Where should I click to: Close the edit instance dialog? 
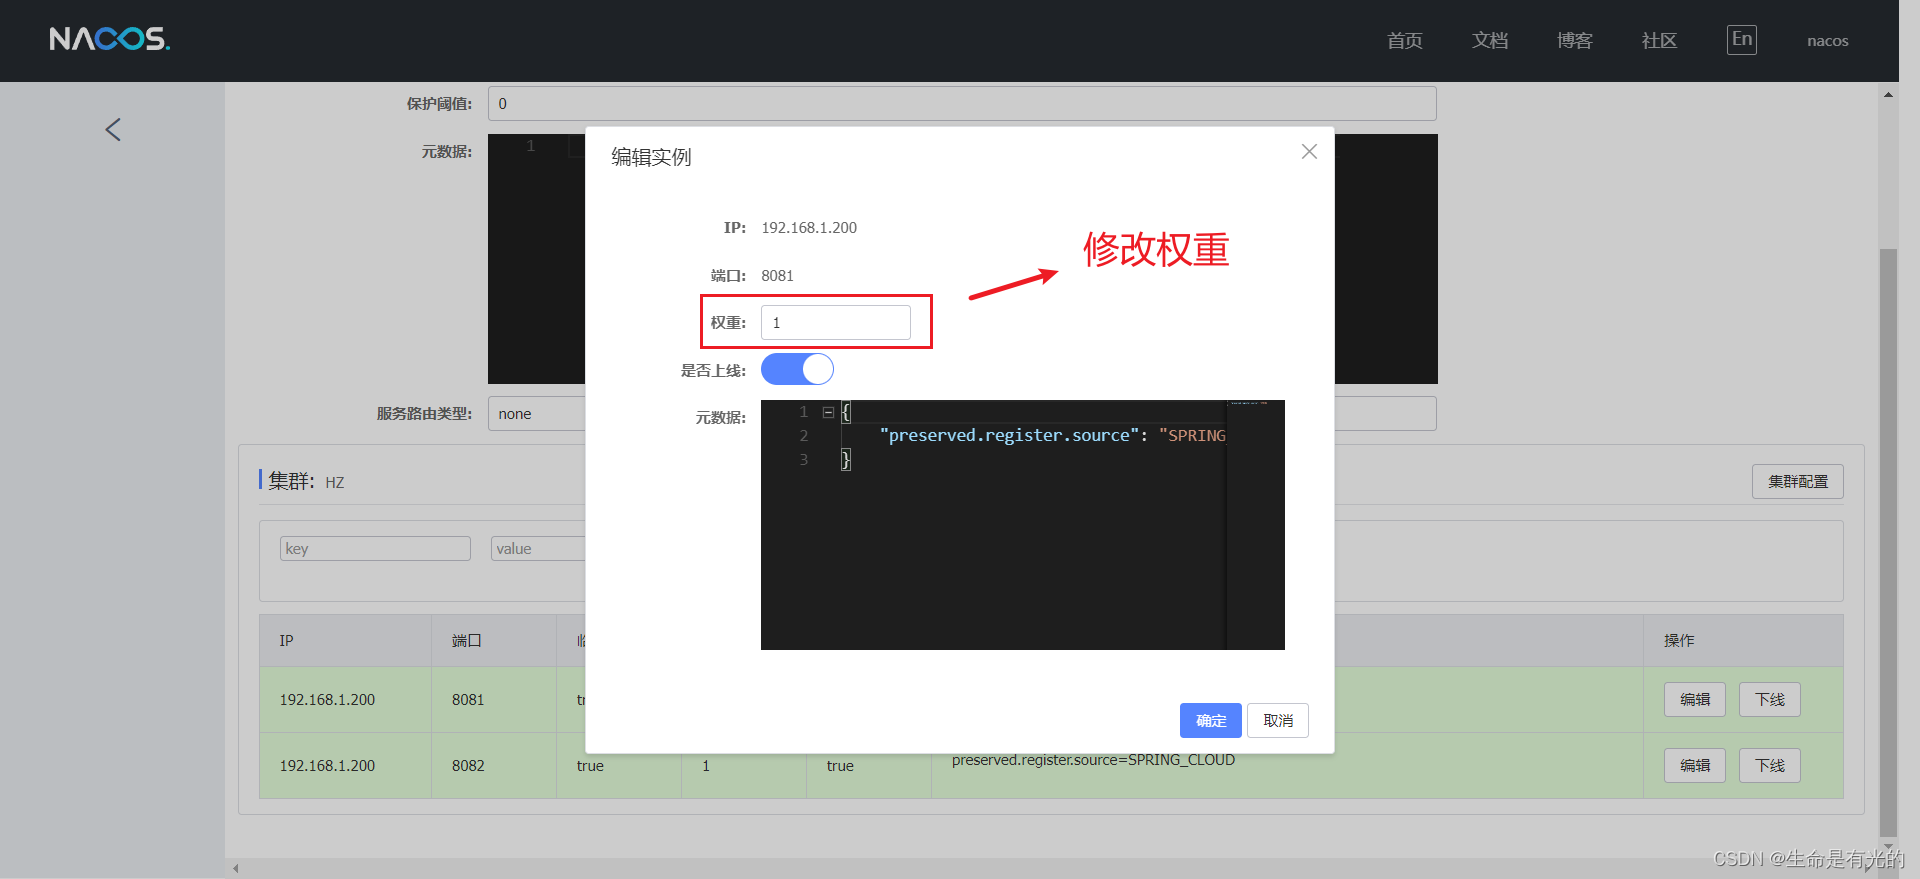pyautogui.click(x=1309, y=152)
